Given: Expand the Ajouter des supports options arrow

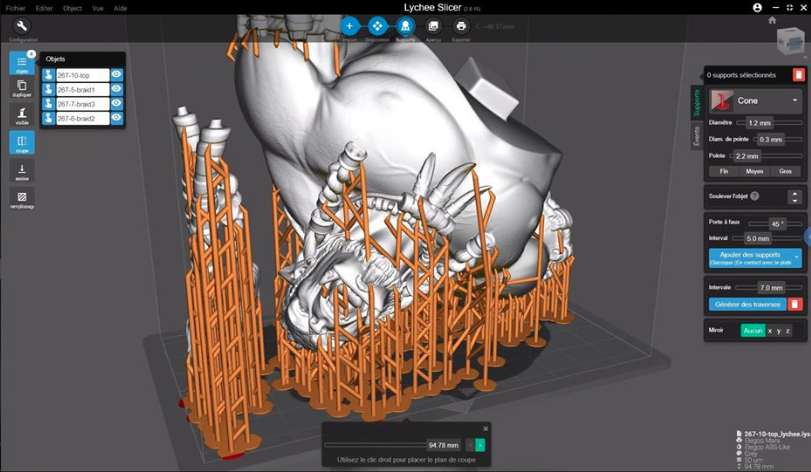Looking at the screenshot, I should 797,257.
